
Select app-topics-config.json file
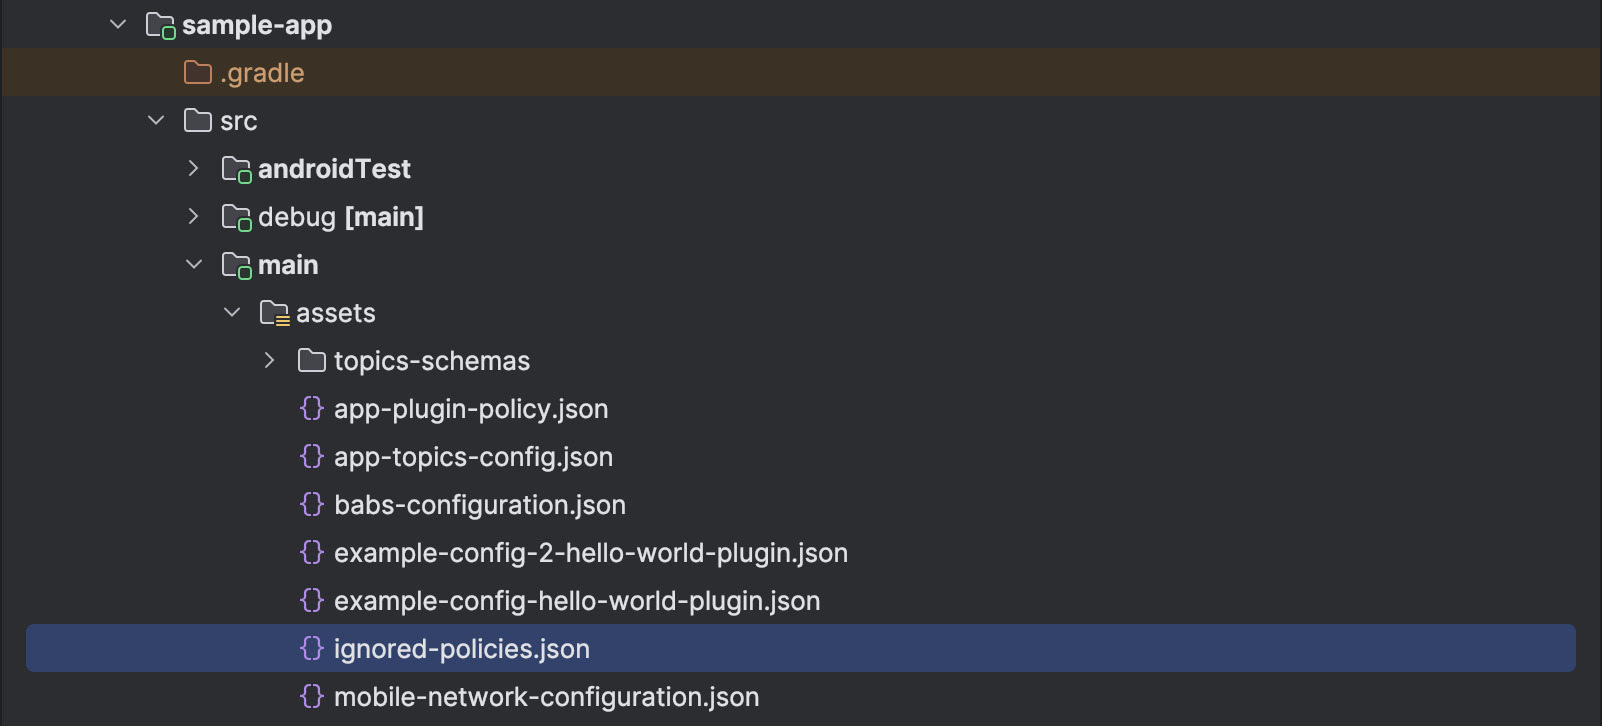point(473,457)
